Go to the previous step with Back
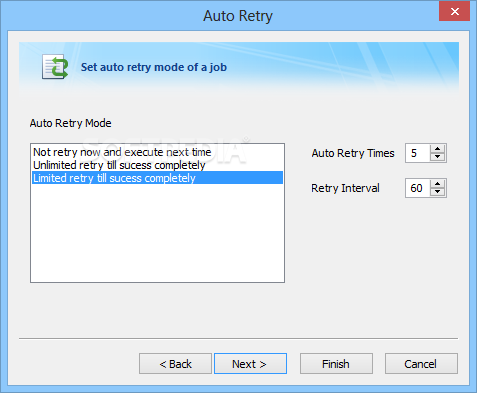477x393 pixels. (x=175, y=364)
